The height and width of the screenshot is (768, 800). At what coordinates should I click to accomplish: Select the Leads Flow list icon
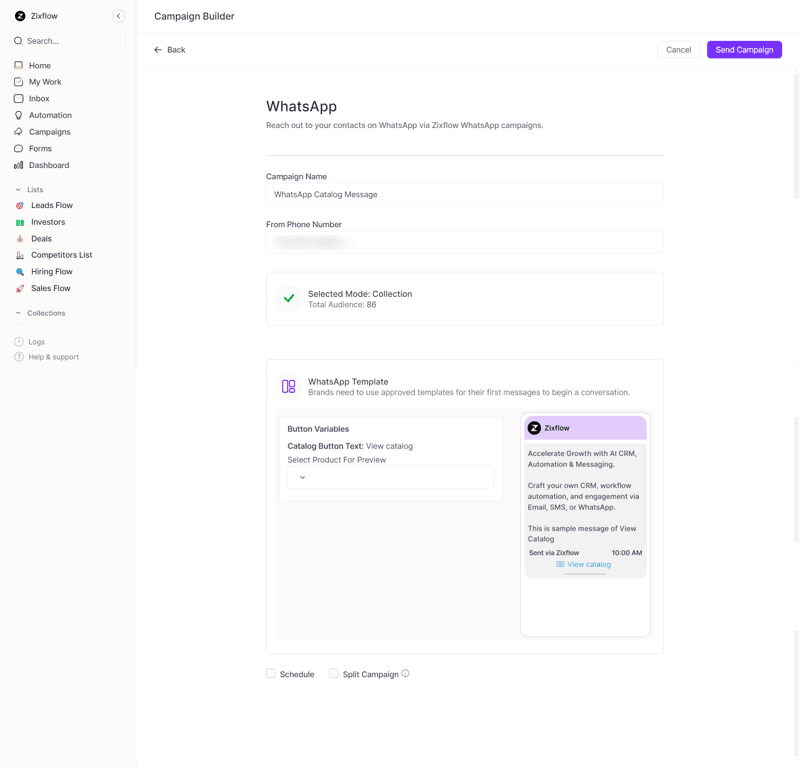pos(21,205)
